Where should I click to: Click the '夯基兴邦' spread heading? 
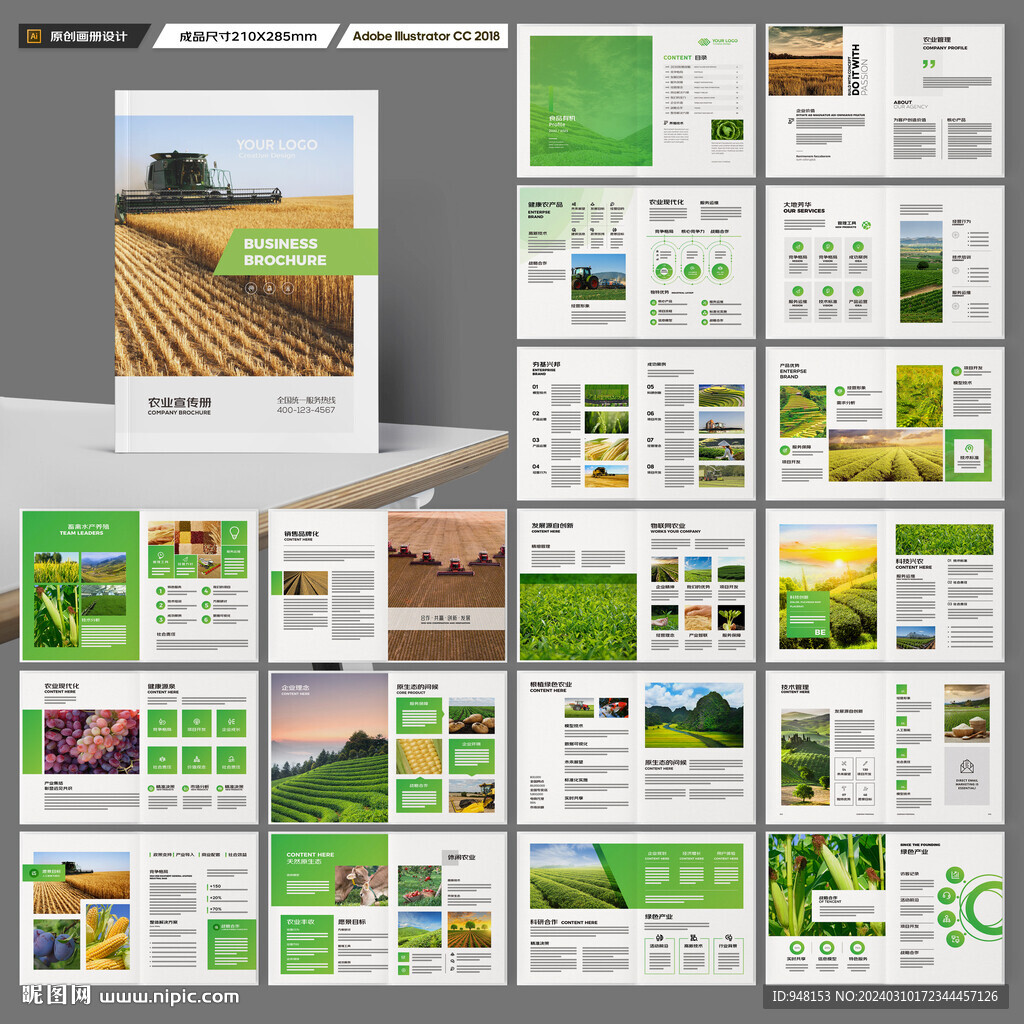click(546, 364)
